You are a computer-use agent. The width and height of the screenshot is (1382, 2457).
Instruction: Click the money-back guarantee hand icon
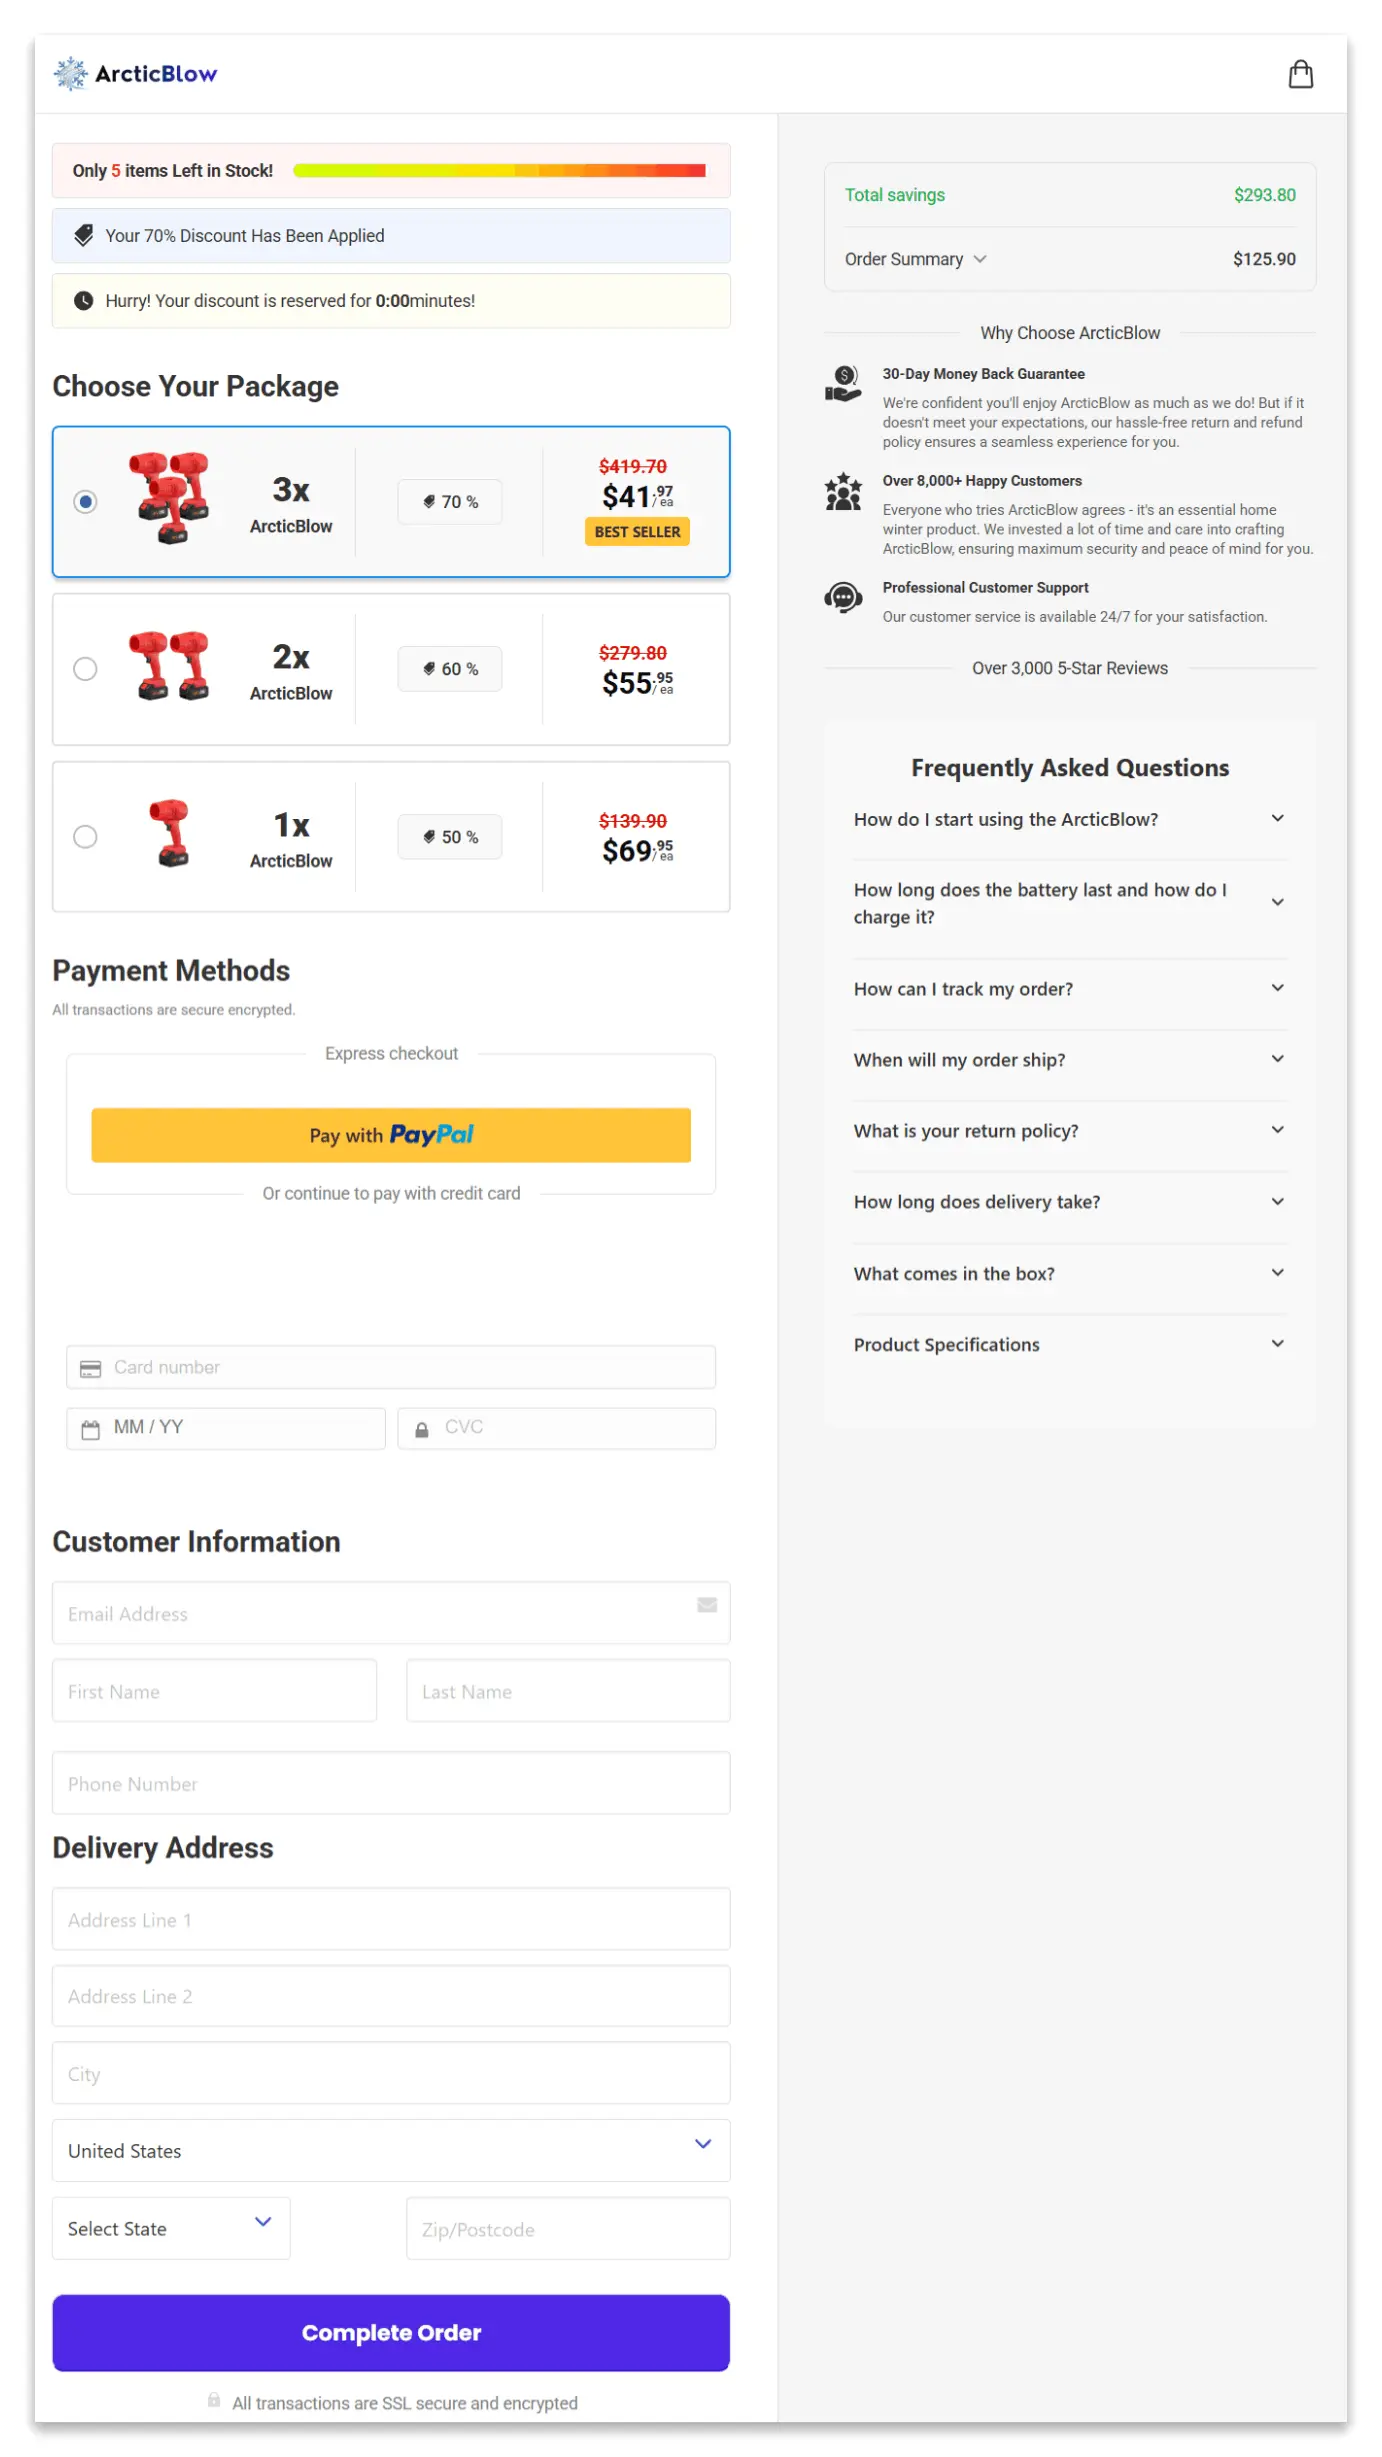842,383
